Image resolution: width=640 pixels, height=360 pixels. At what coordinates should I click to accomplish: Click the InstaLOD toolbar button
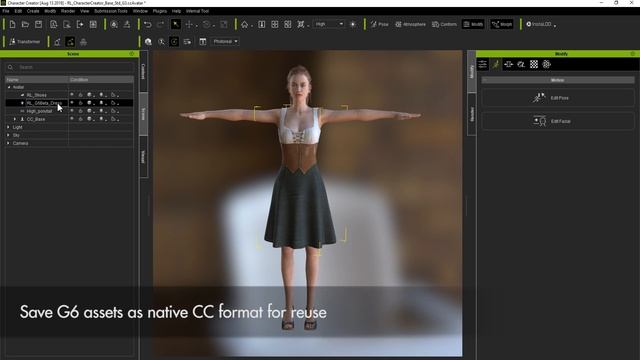(538, 24)
